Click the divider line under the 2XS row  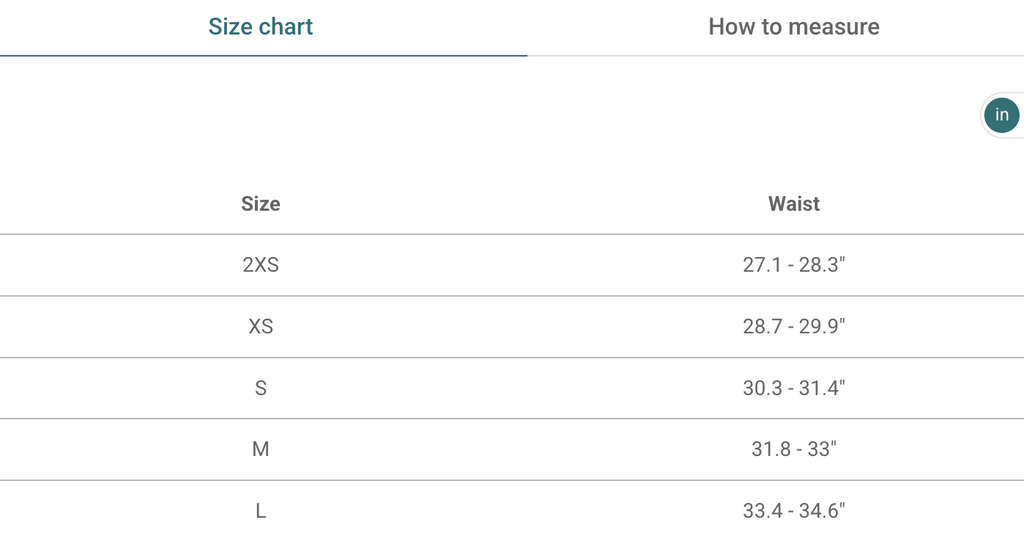[512, 296]
